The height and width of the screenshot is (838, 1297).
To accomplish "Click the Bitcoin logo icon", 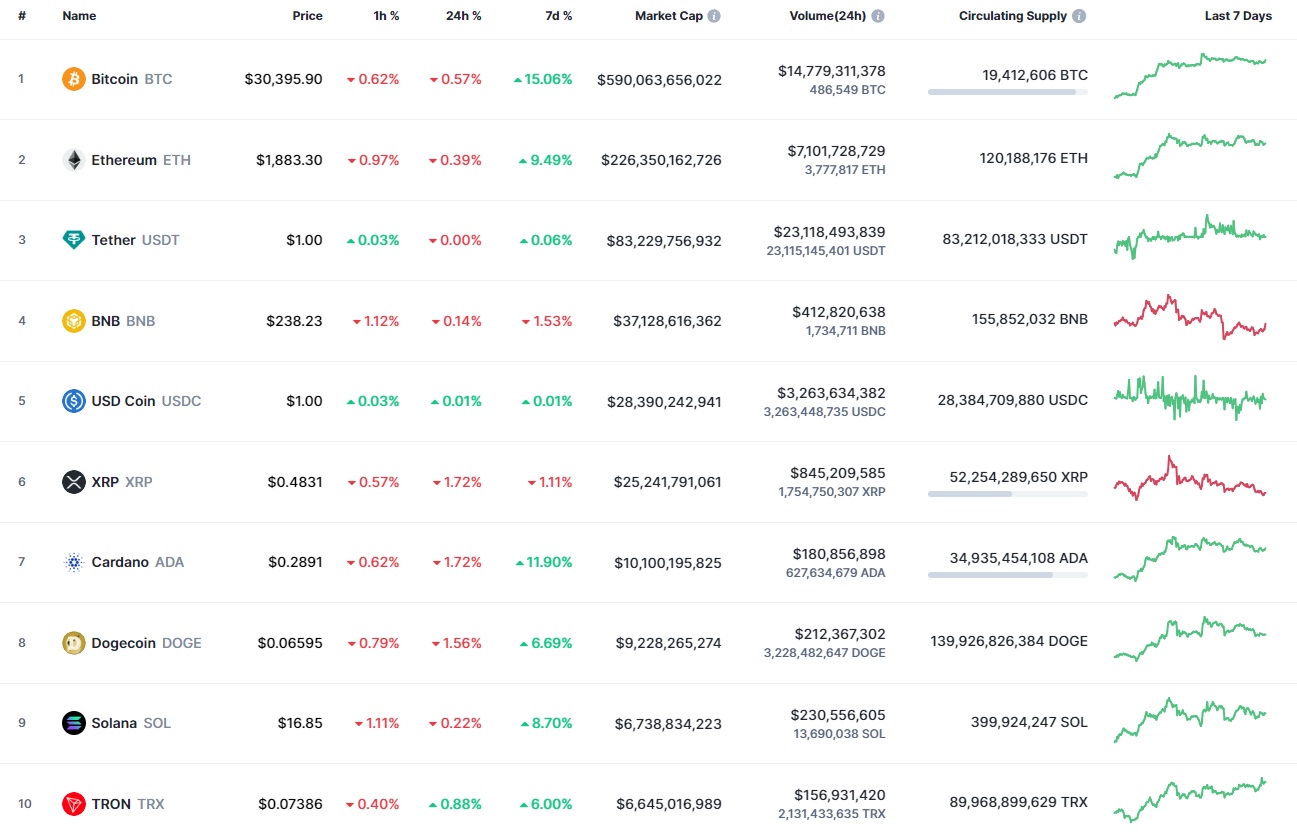I will pos(74,78).
